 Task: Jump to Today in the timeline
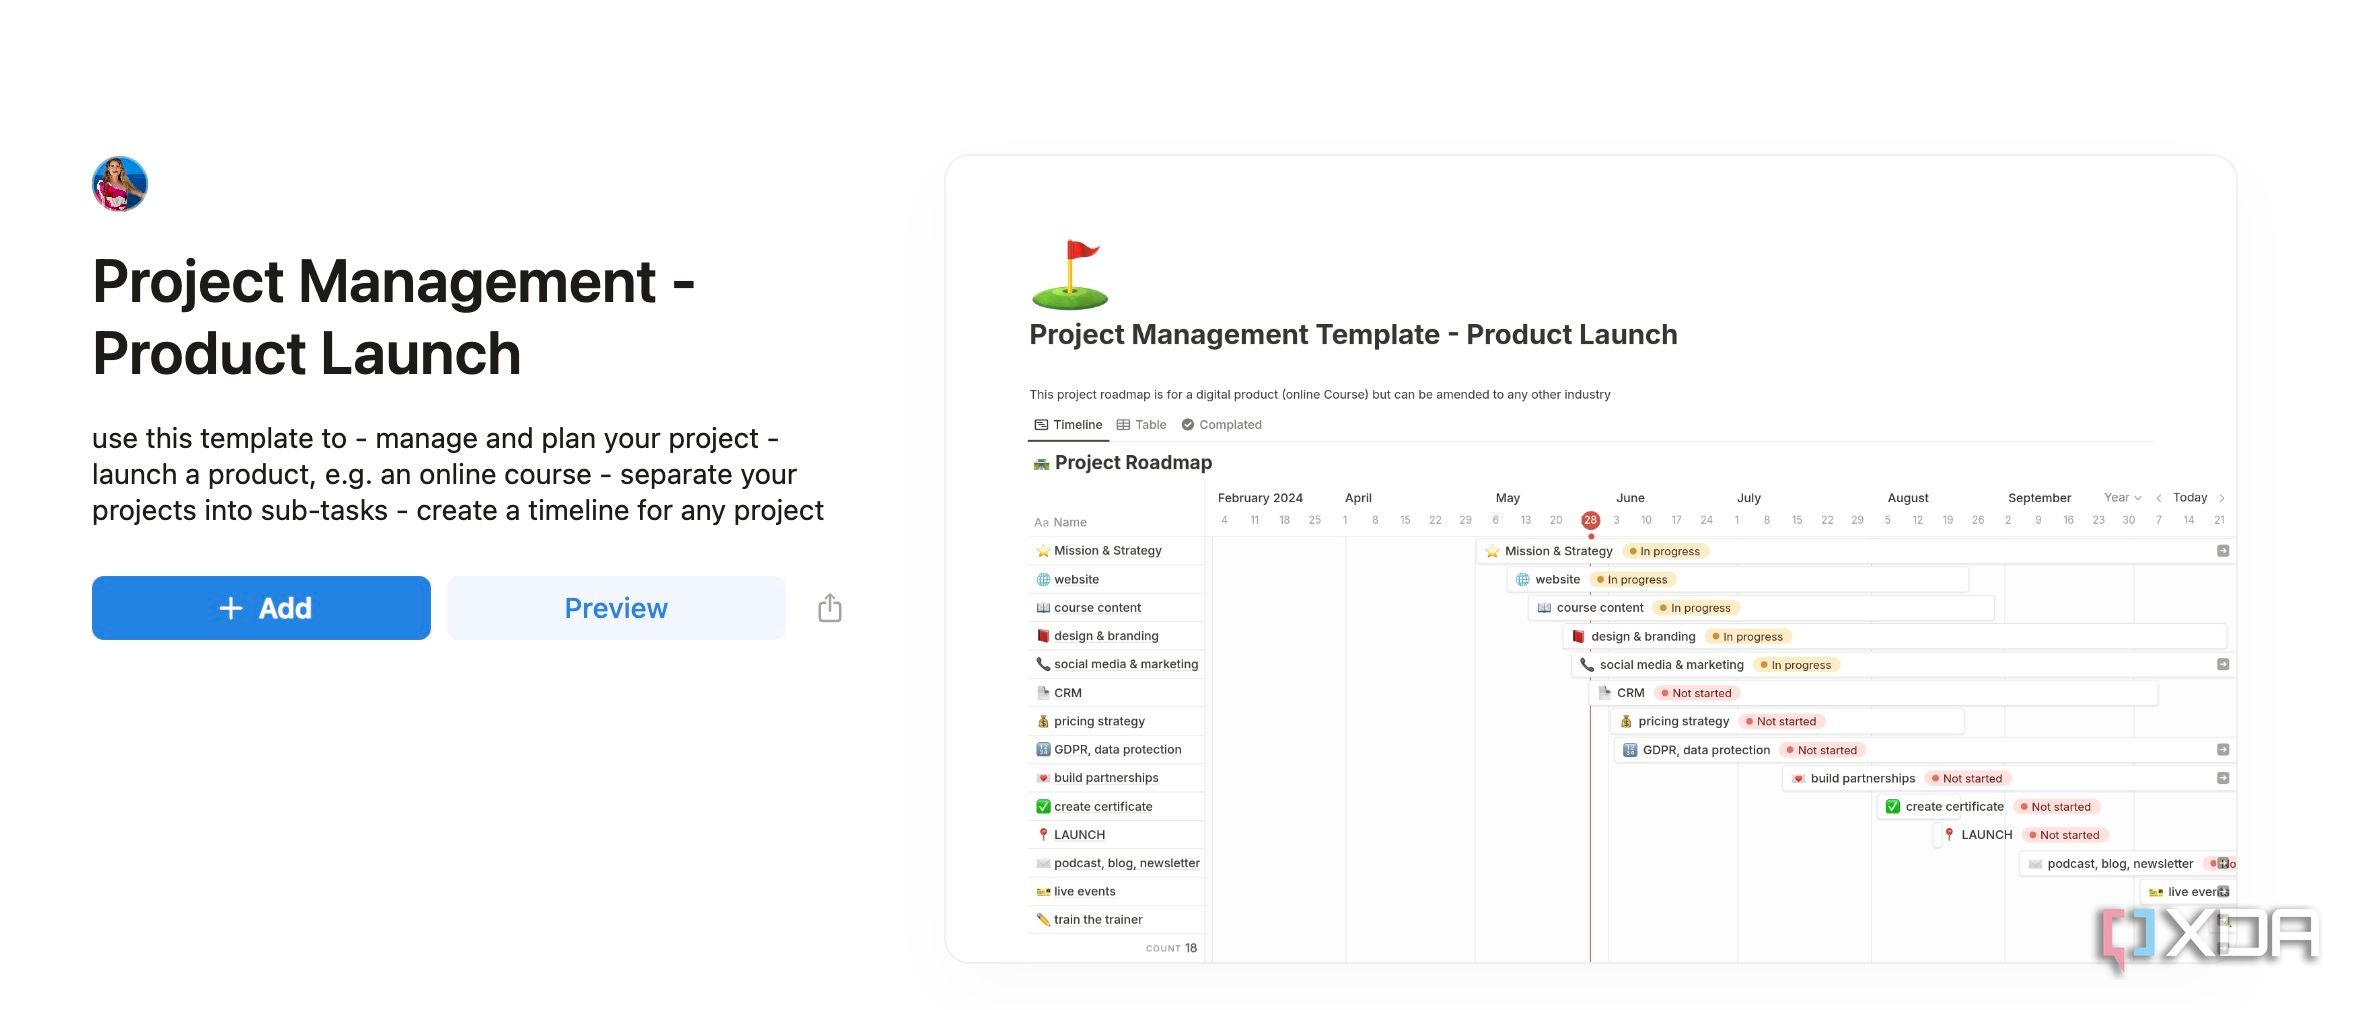[2190, 497]
